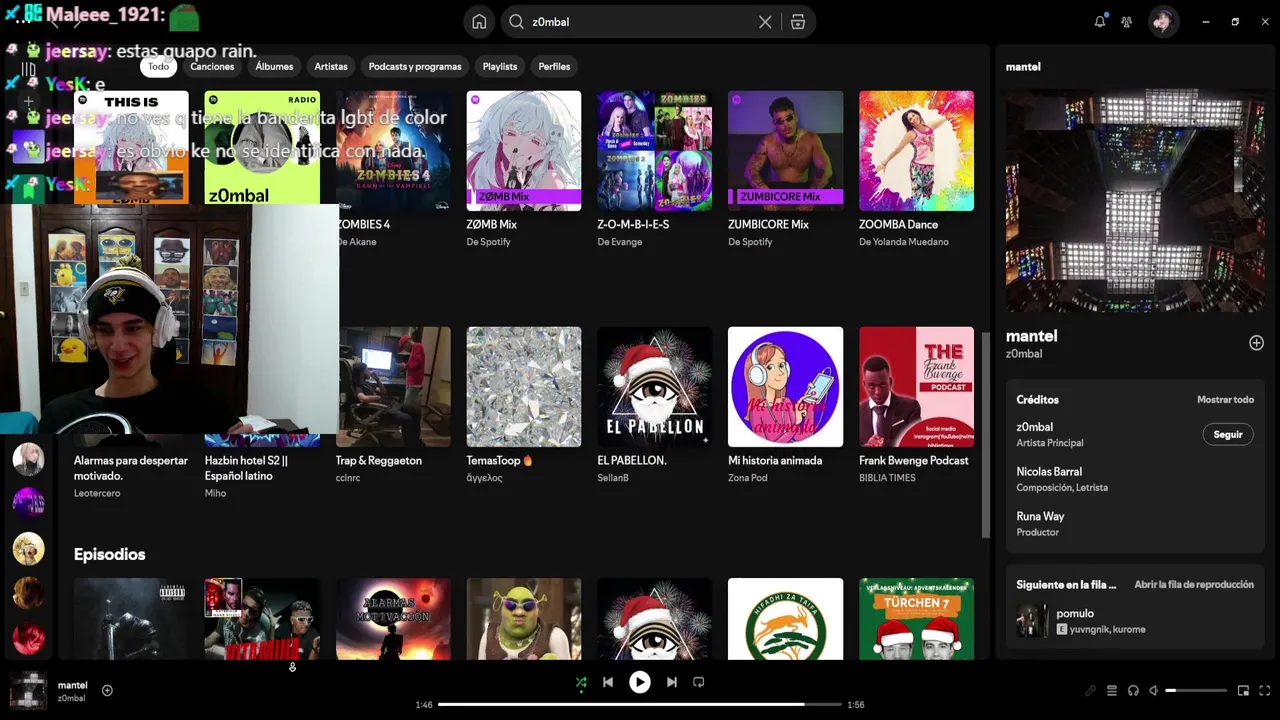
Task: Open TÜRCHEN 7 episode thumbnail
Action: tap(916, 619)
